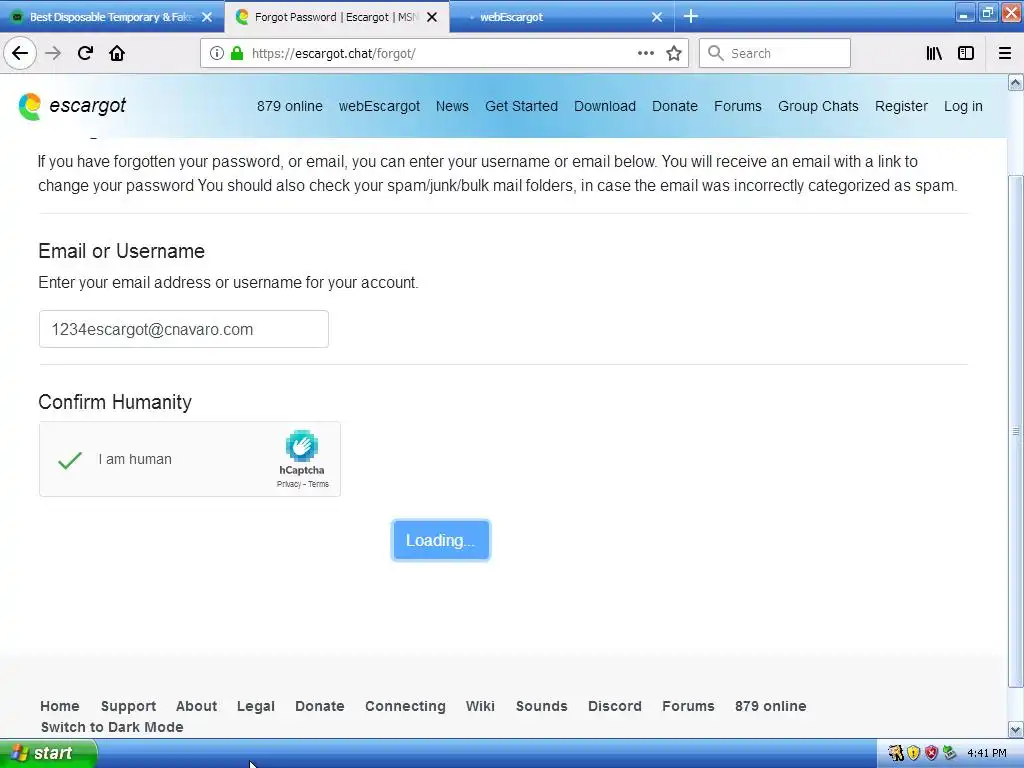Open the Register link

click(x=901, y=106)
